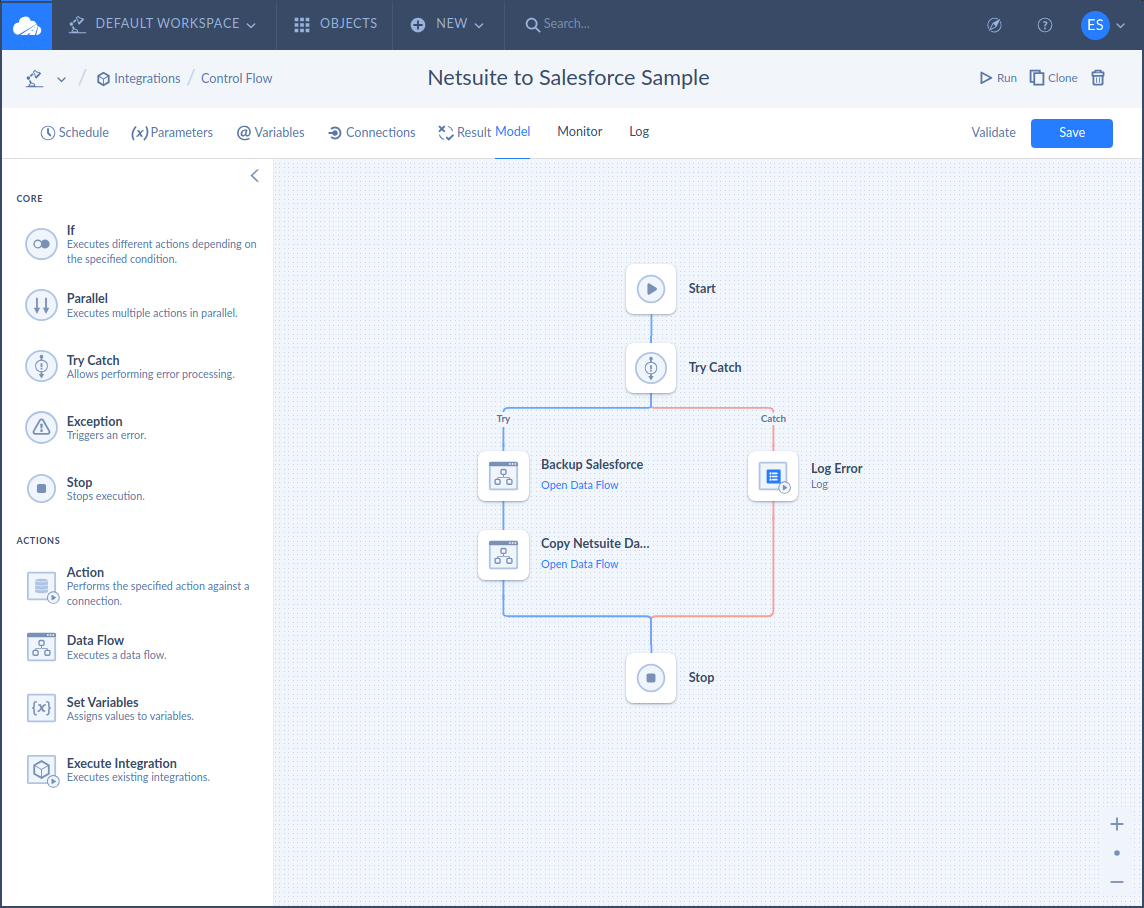The image size is (1144, 908).
Task: Select the Stop node on canvas
Action: (651, 678)
